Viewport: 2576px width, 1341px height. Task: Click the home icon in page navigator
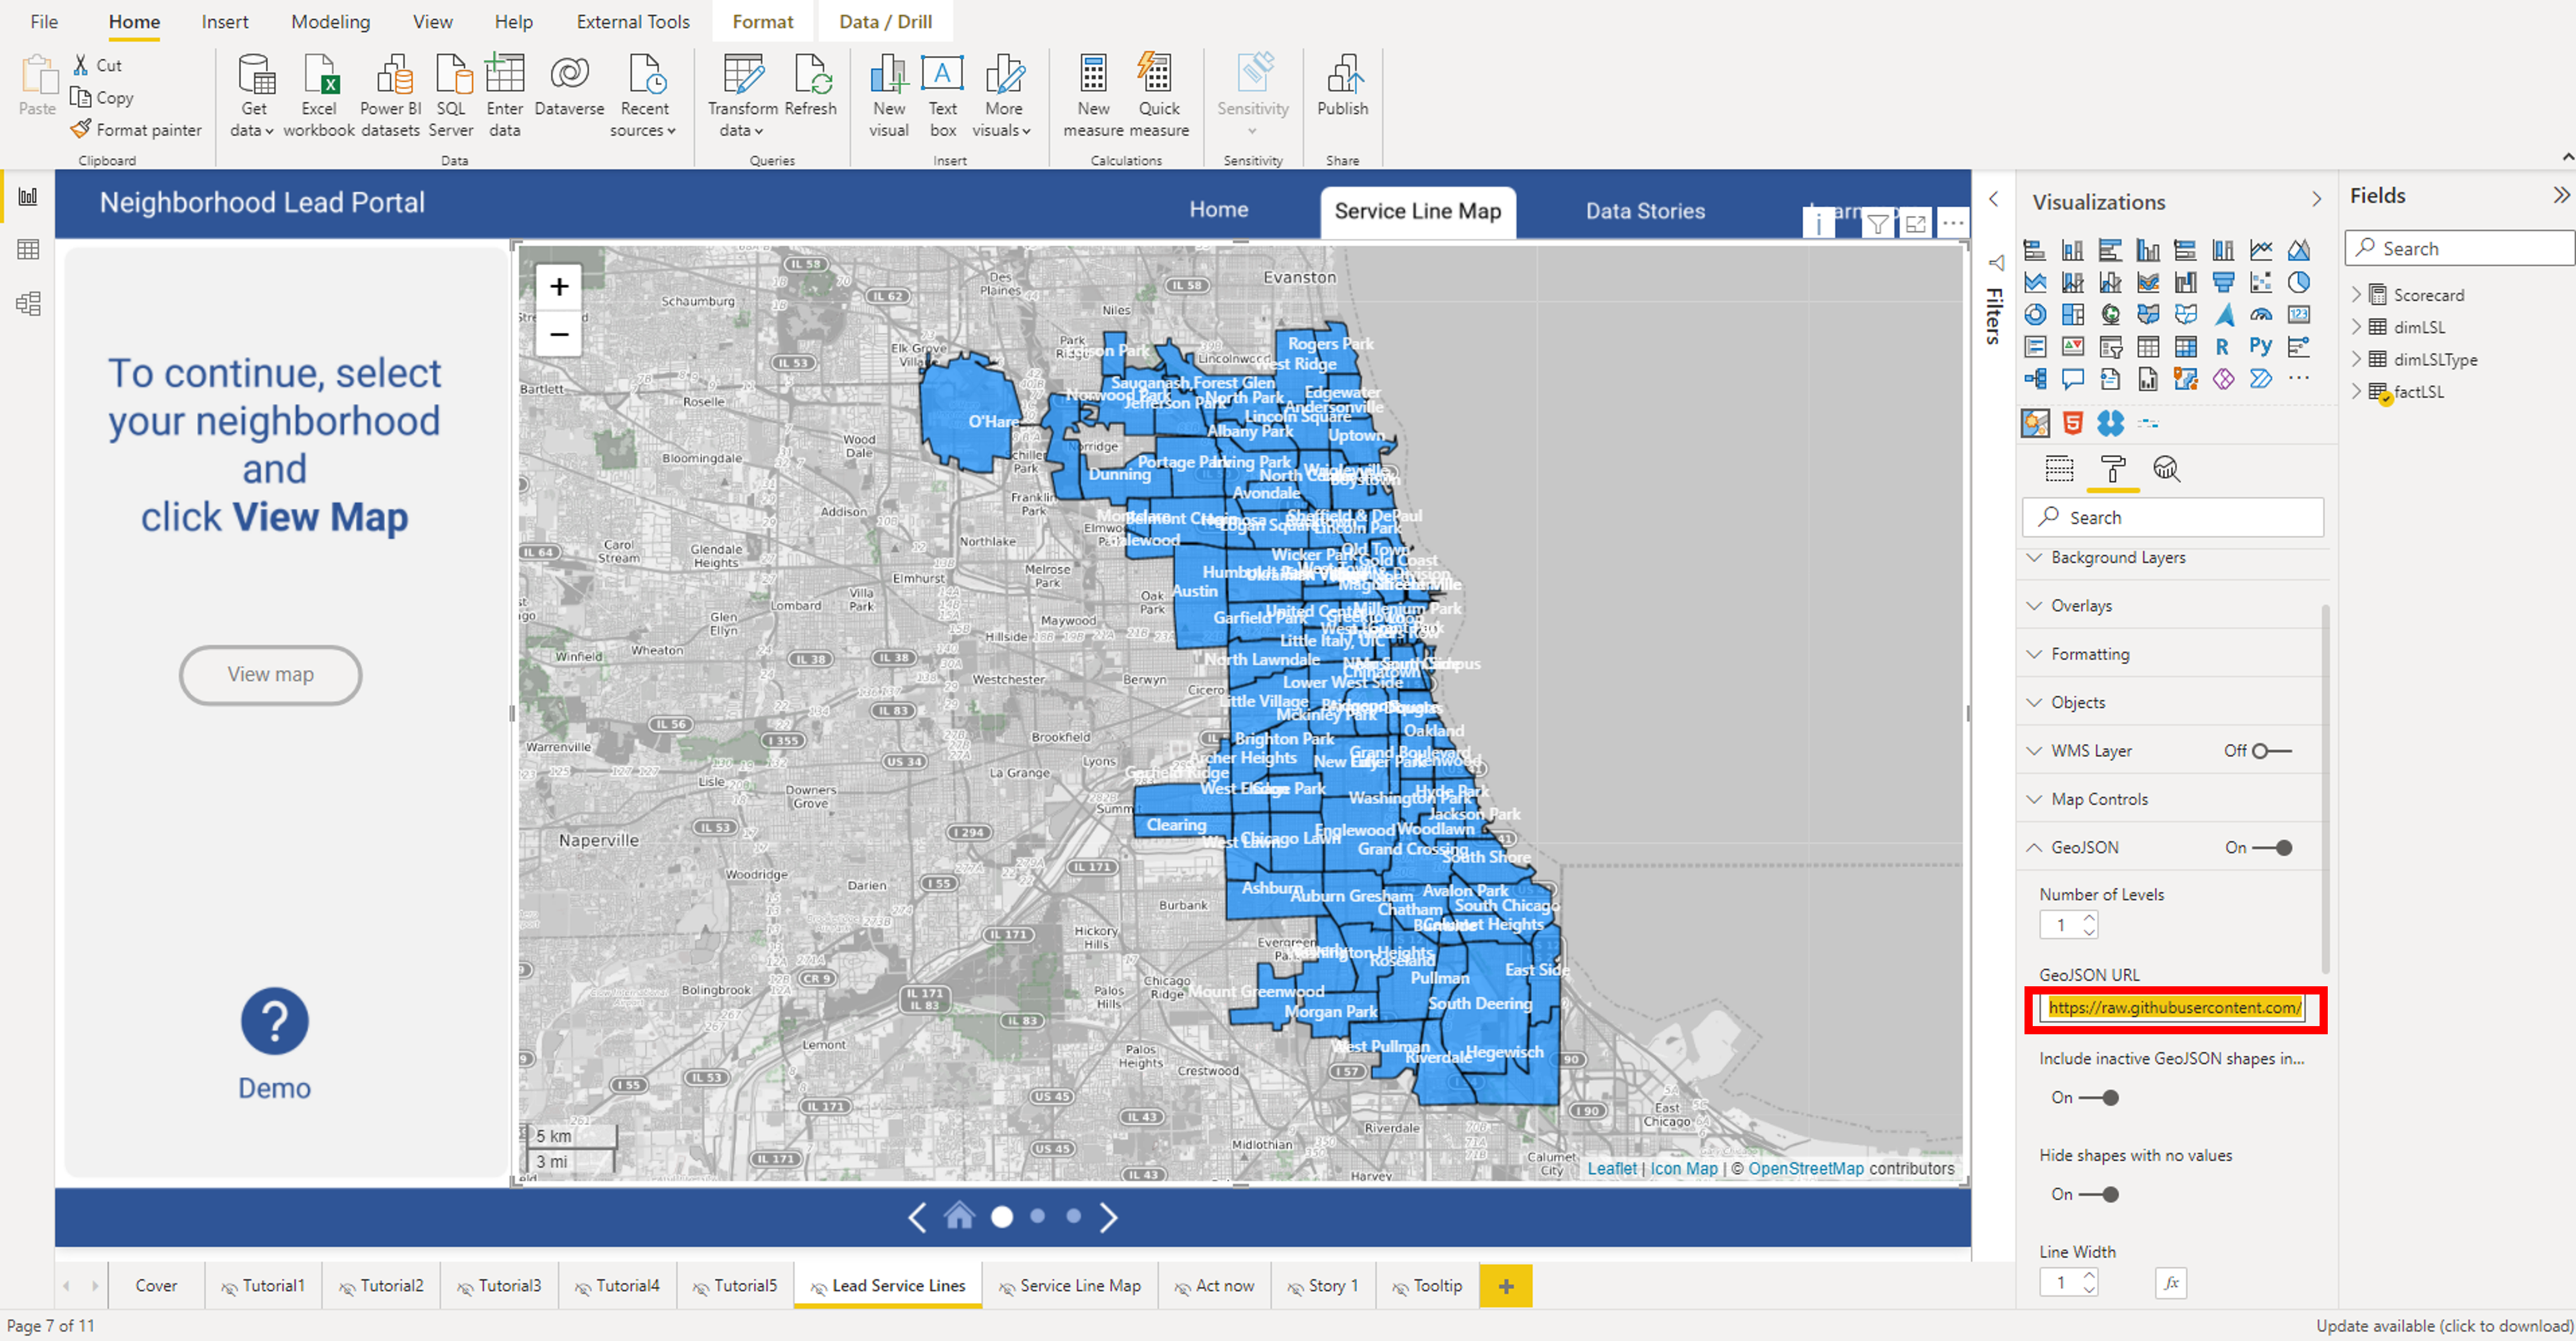click(959, 1216)
